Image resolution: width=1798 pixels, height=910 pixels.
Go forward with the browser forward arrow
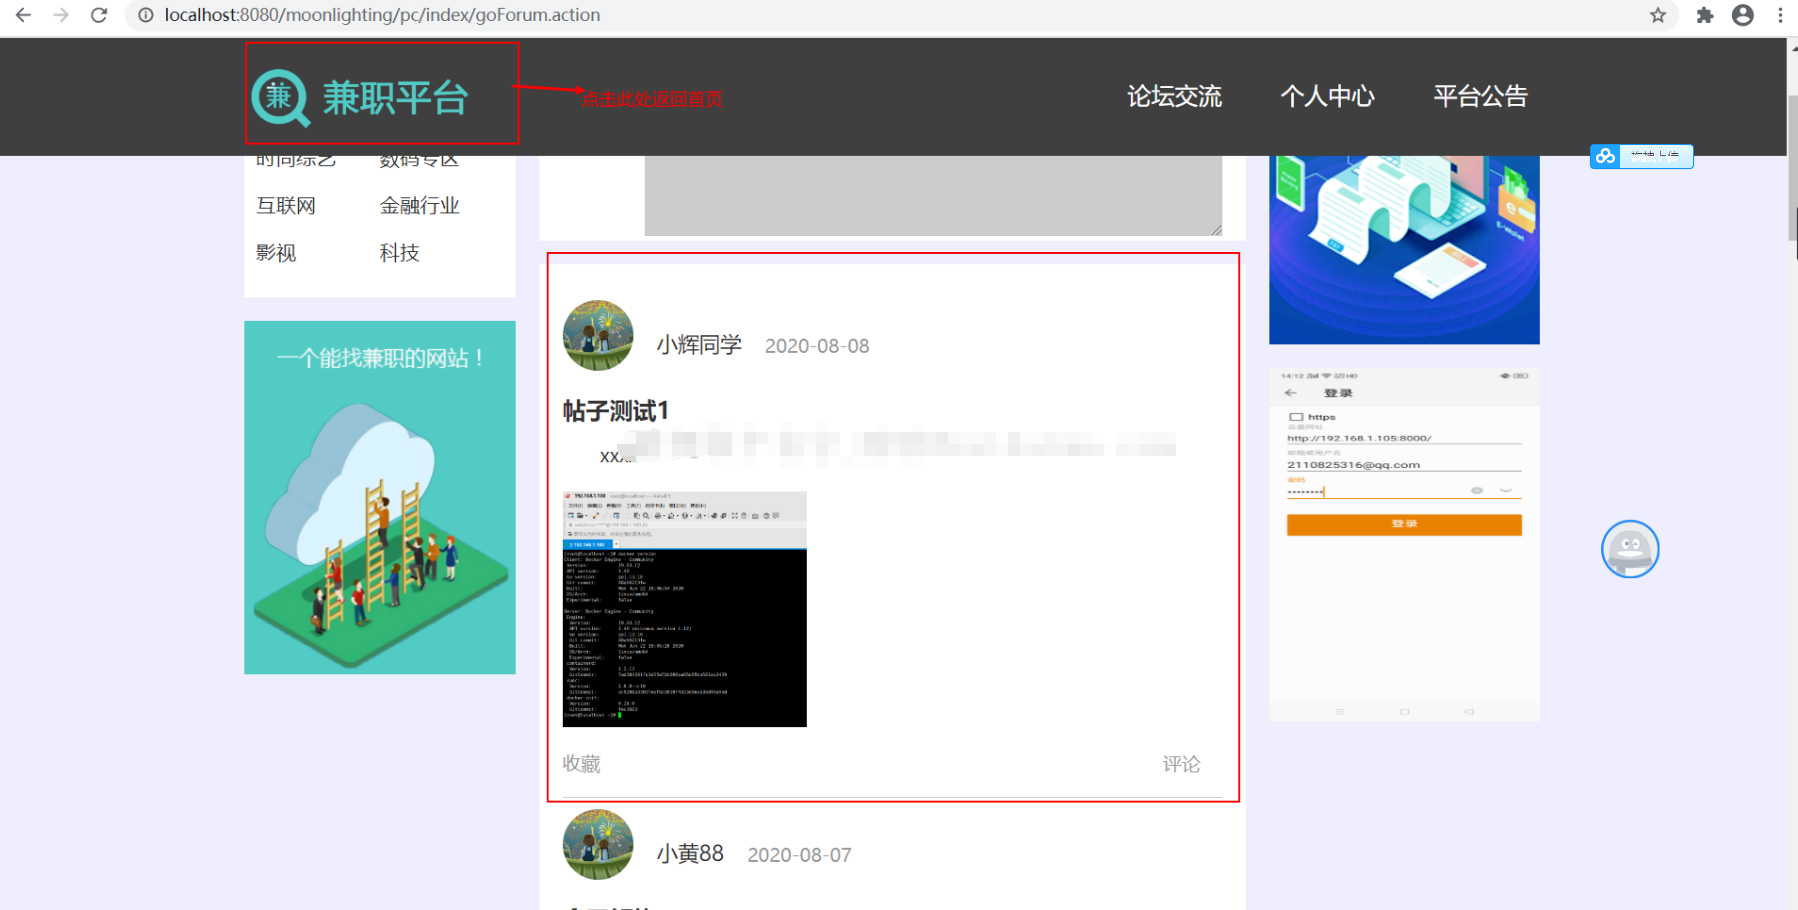tap(61, 15)
